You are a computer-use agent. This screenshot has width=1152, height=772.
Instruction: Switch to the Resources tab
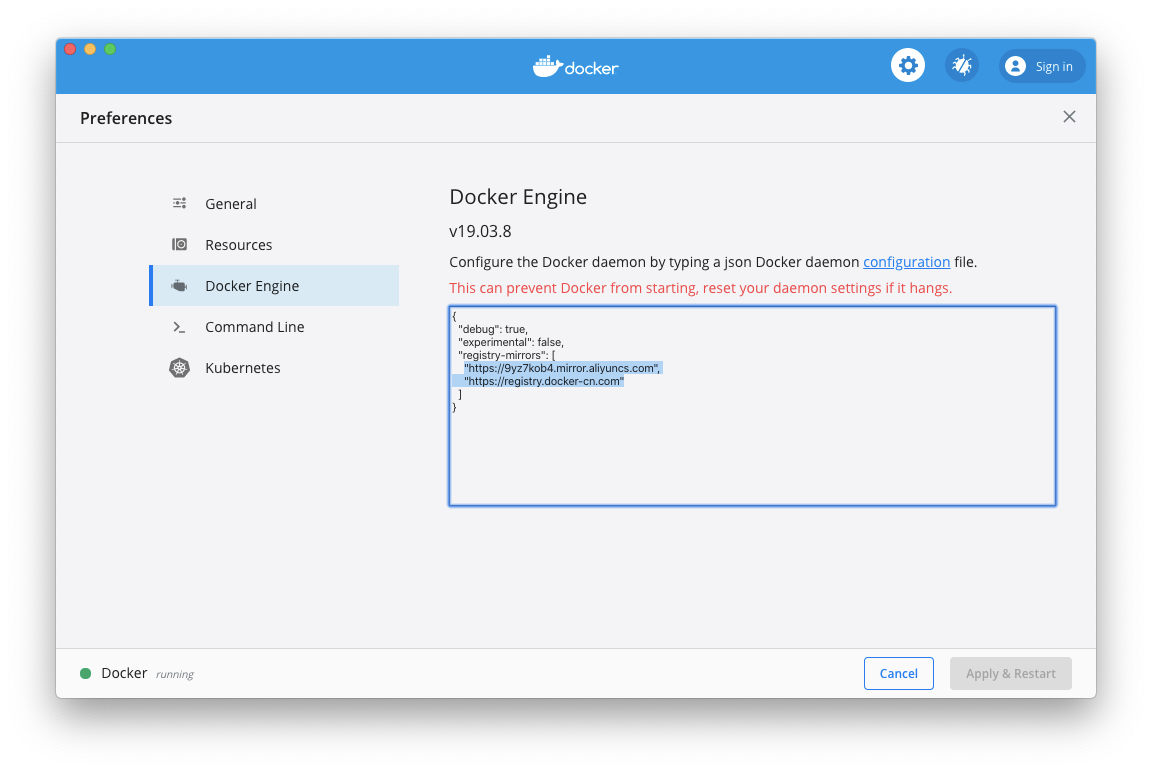coord(274,245)
